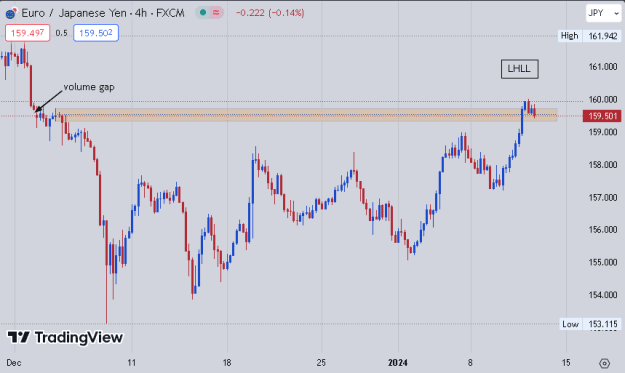The height and width of the screenshot is (373, 625).
Task: Click the red sell price 159.497
Action: [28, 33]
